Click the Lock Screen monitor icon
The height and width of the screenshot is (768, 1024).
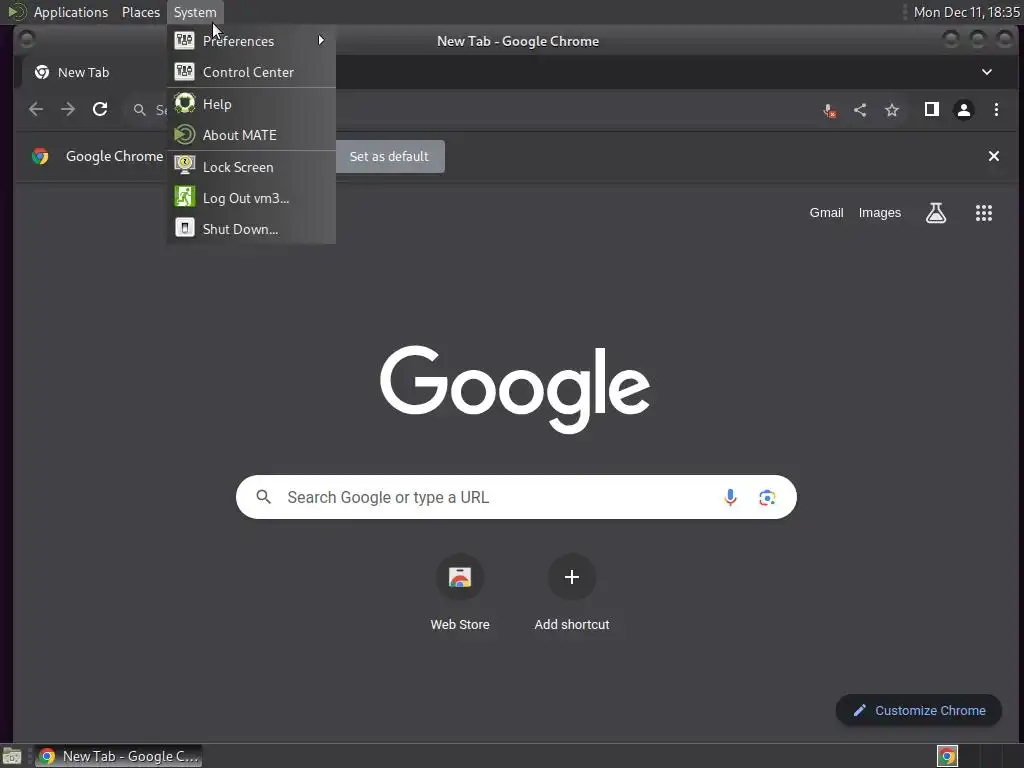coord(185,166)
